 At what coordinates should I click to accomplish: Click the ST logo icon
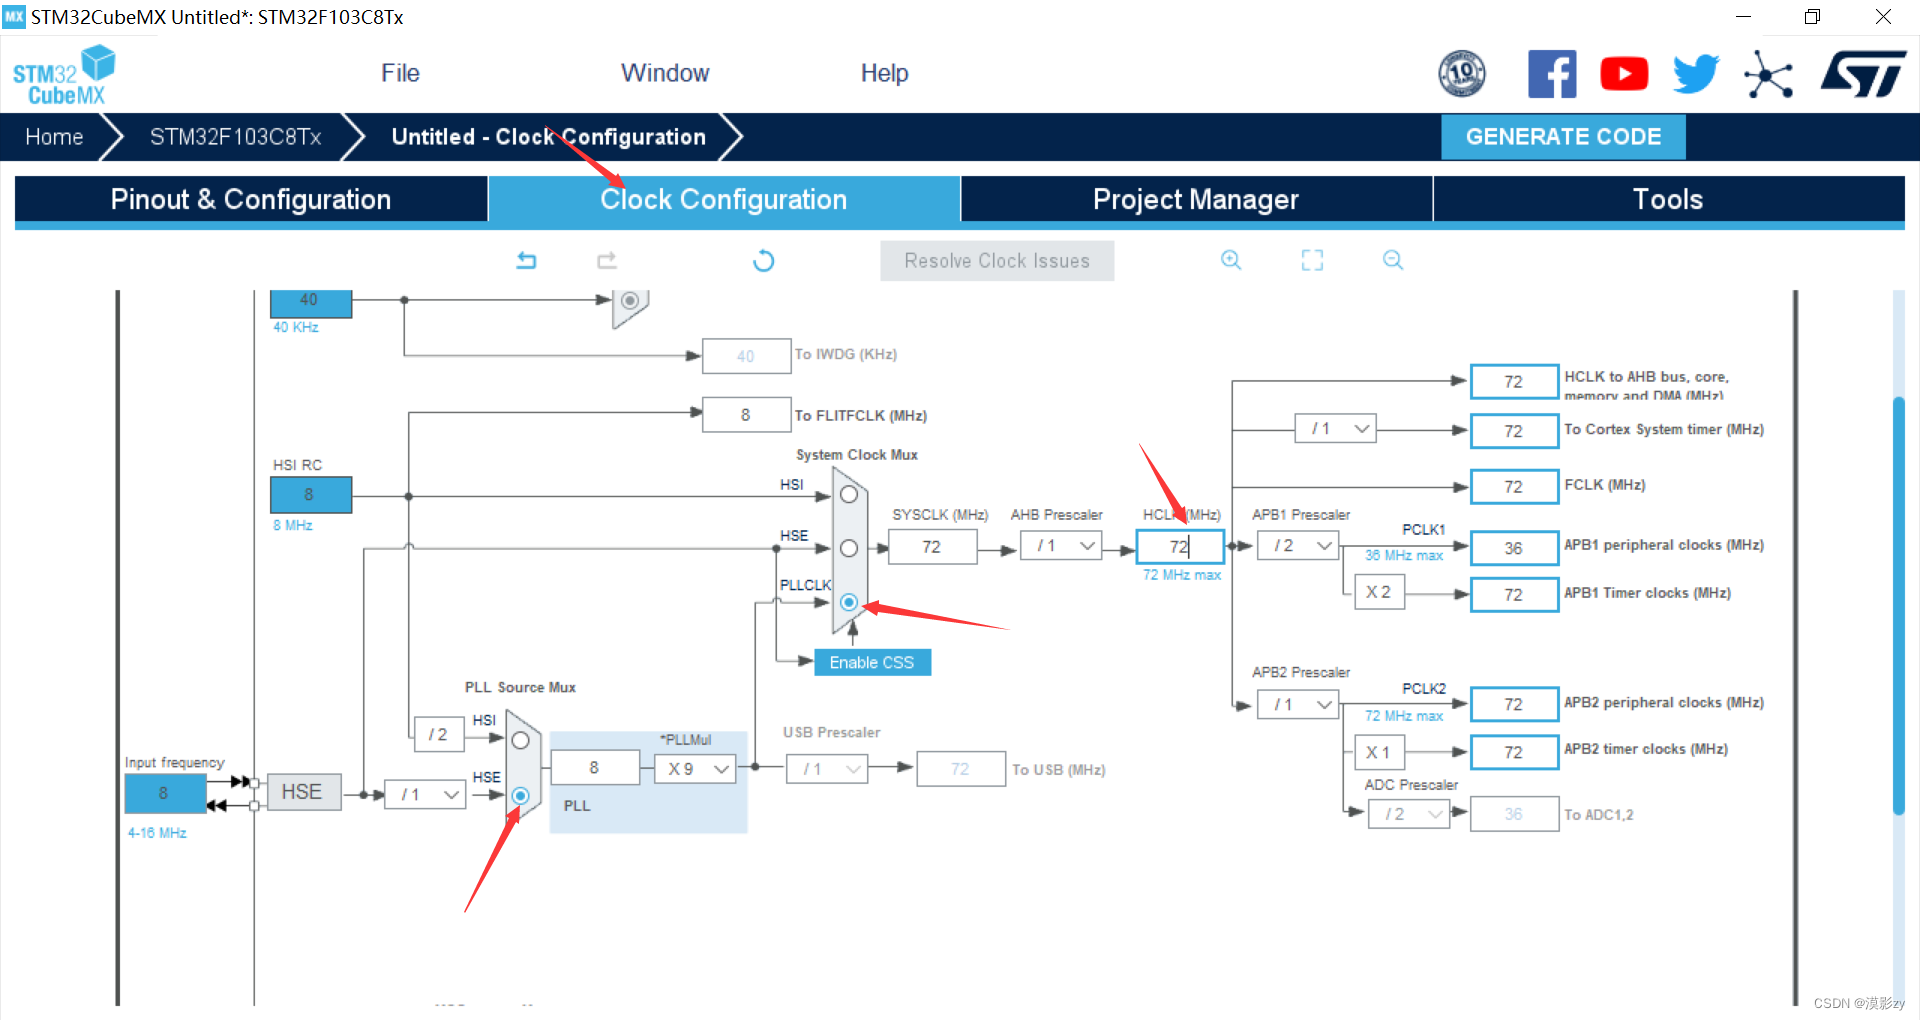(x=1862, y=74)
